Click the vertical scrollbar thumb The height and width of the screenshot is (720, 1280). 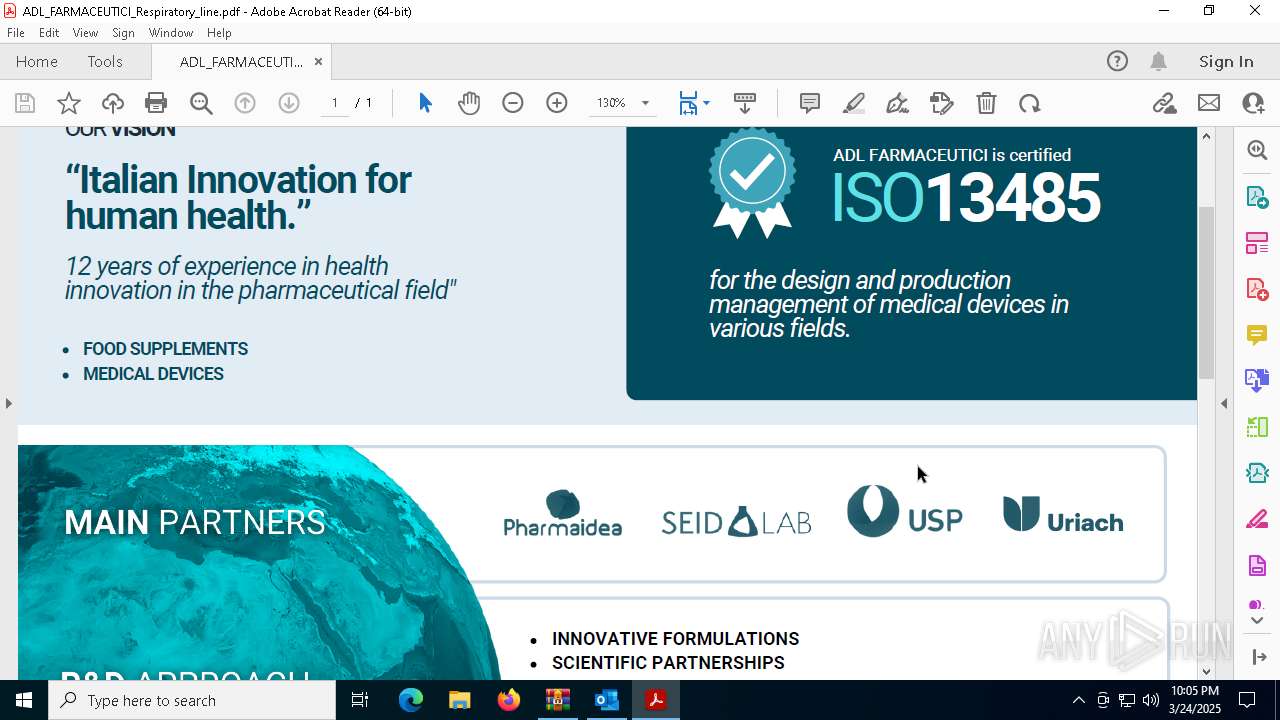pyautogui.click(x=1206, y=292)
